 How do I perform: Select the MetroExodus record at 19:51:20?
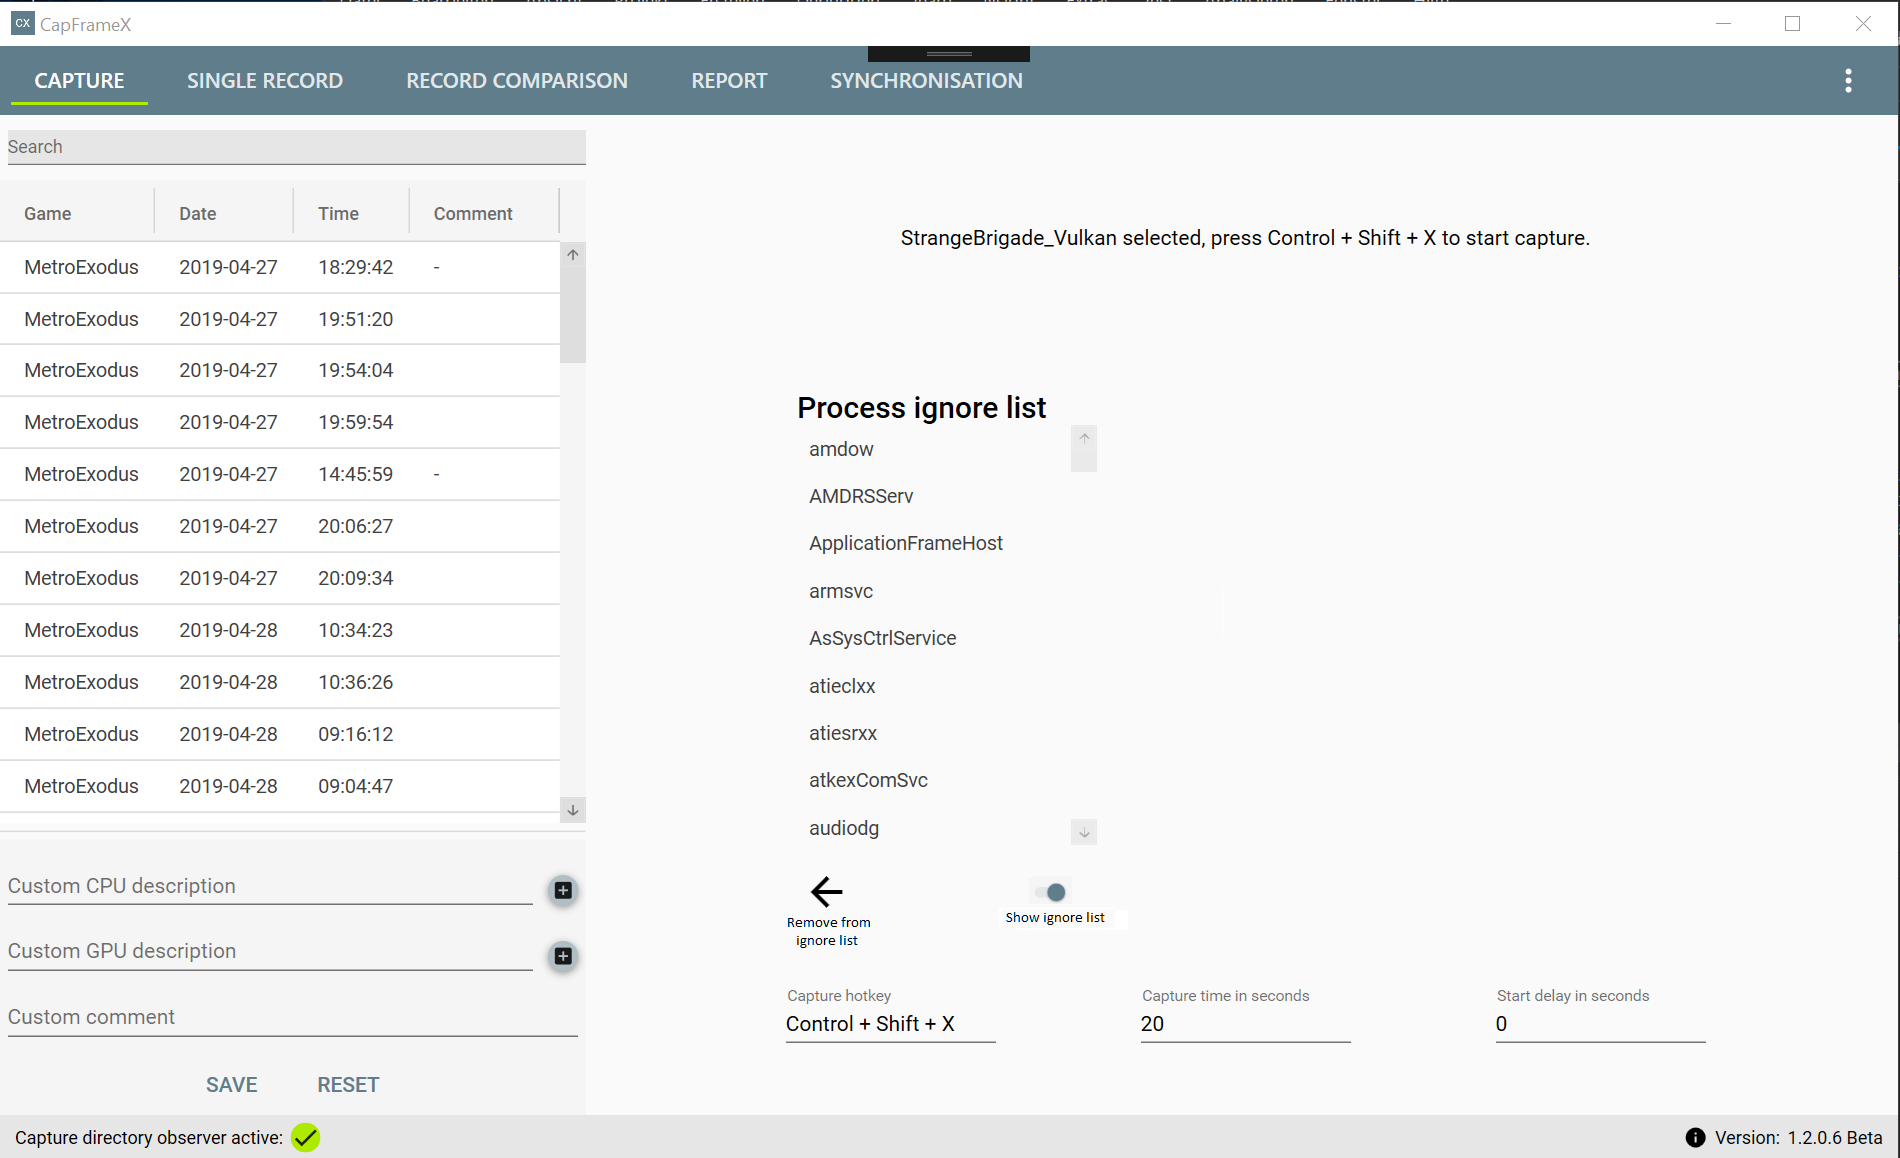(280, 319)
